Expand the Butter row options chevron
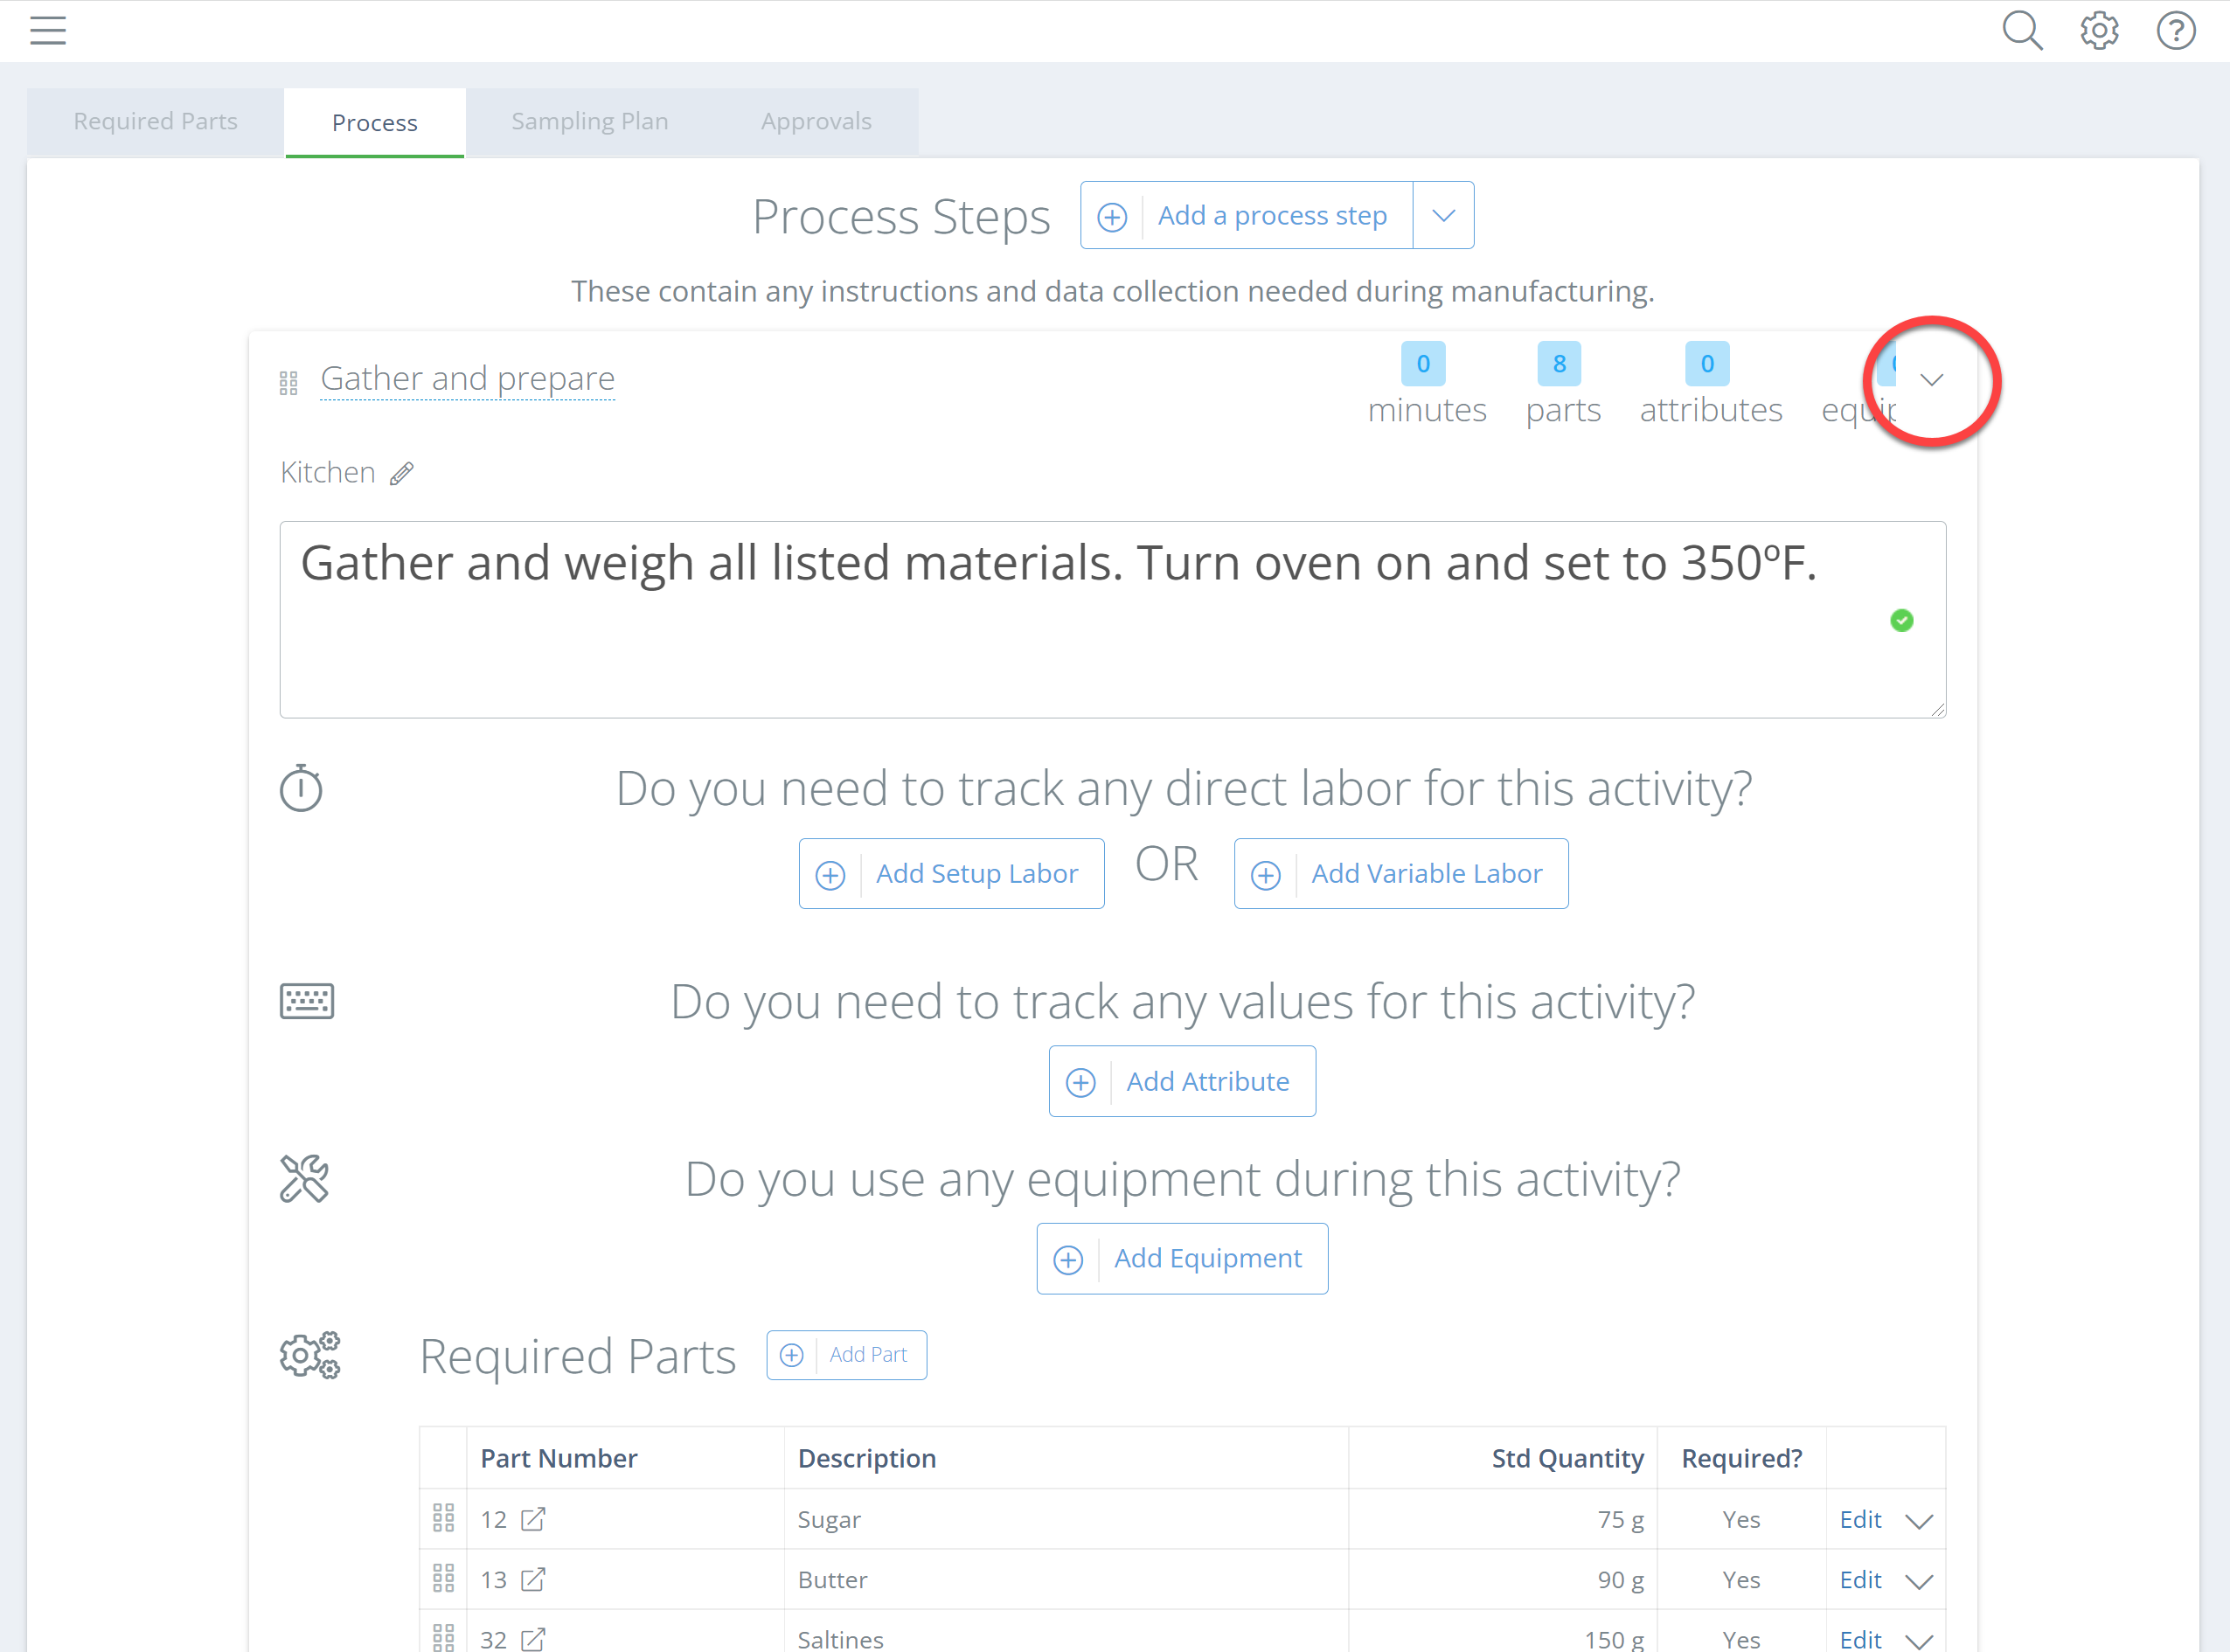 (1919, 1582)
